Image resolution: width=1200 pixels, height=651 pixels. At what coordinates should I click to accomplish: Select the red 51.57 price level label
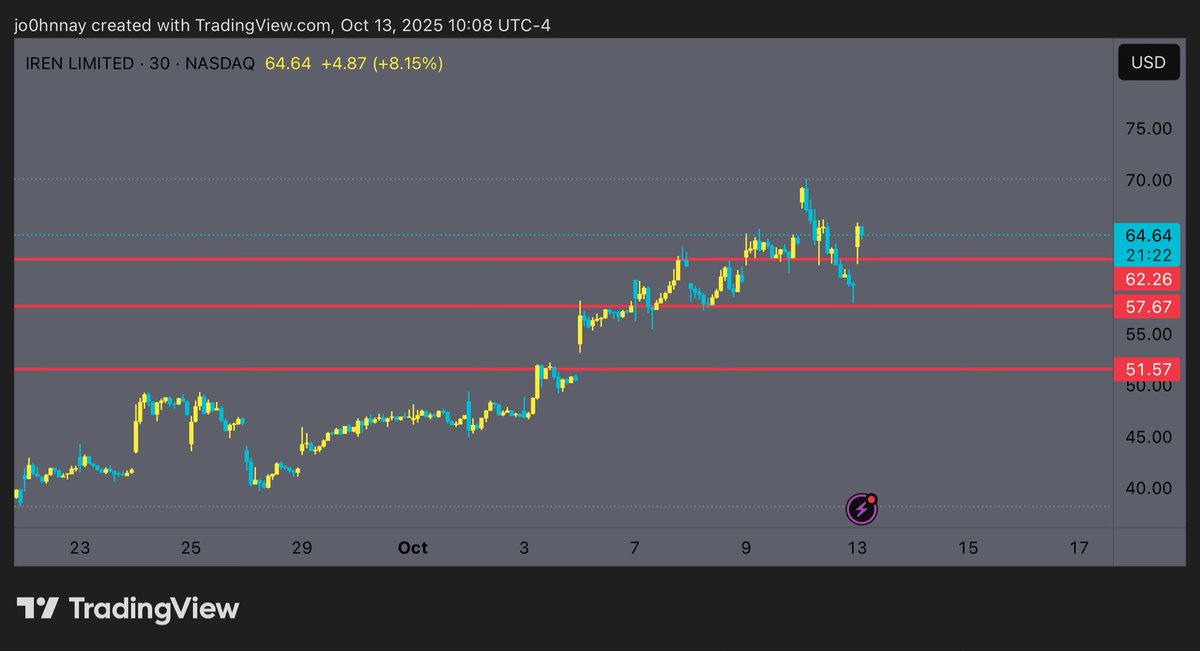pos(1147,370)
